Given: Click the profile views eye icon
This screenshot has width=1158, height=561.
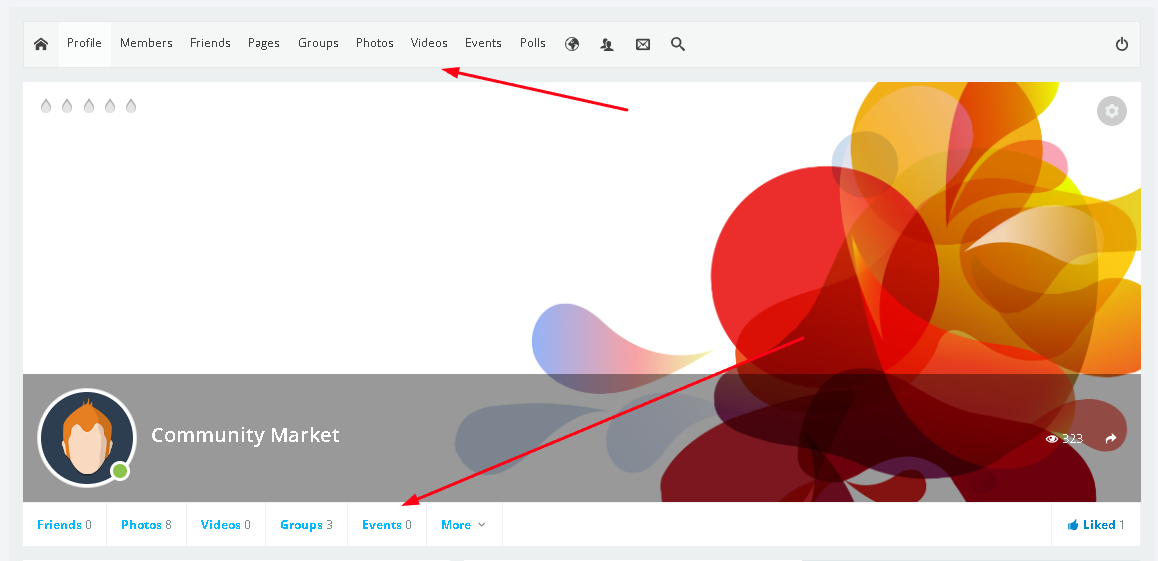Looking at the screenshot, I should (1052, 439).
